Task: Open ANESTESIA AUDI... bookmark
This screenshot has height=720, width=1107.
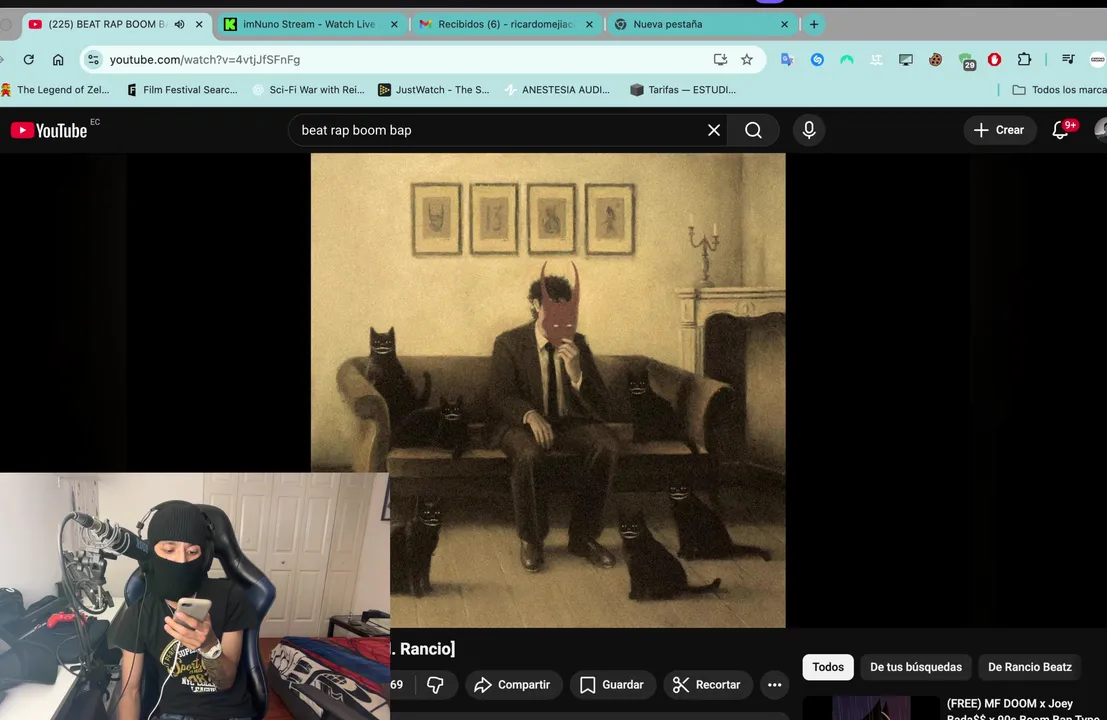Action: 558,90
